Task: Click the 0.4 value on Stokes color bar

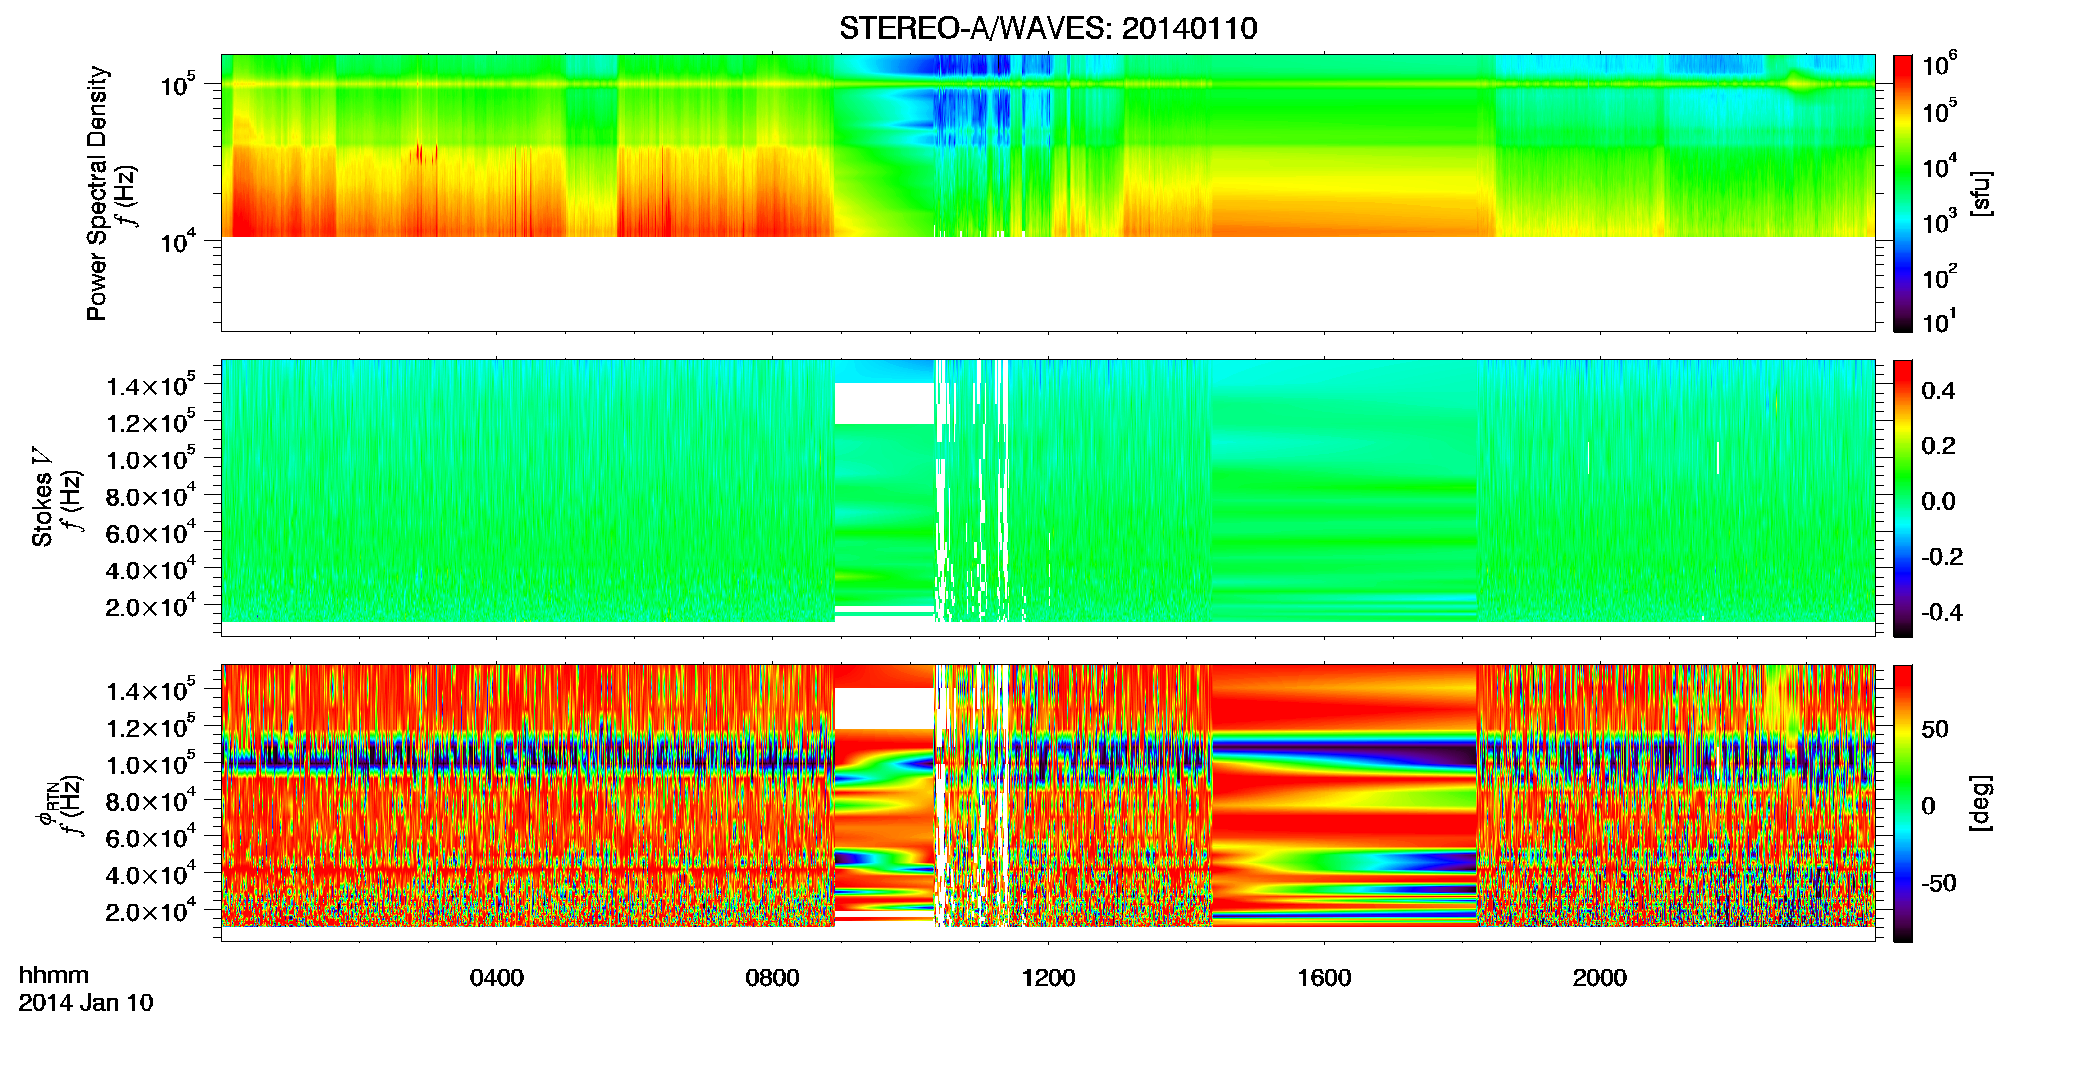Action: 1938,391
